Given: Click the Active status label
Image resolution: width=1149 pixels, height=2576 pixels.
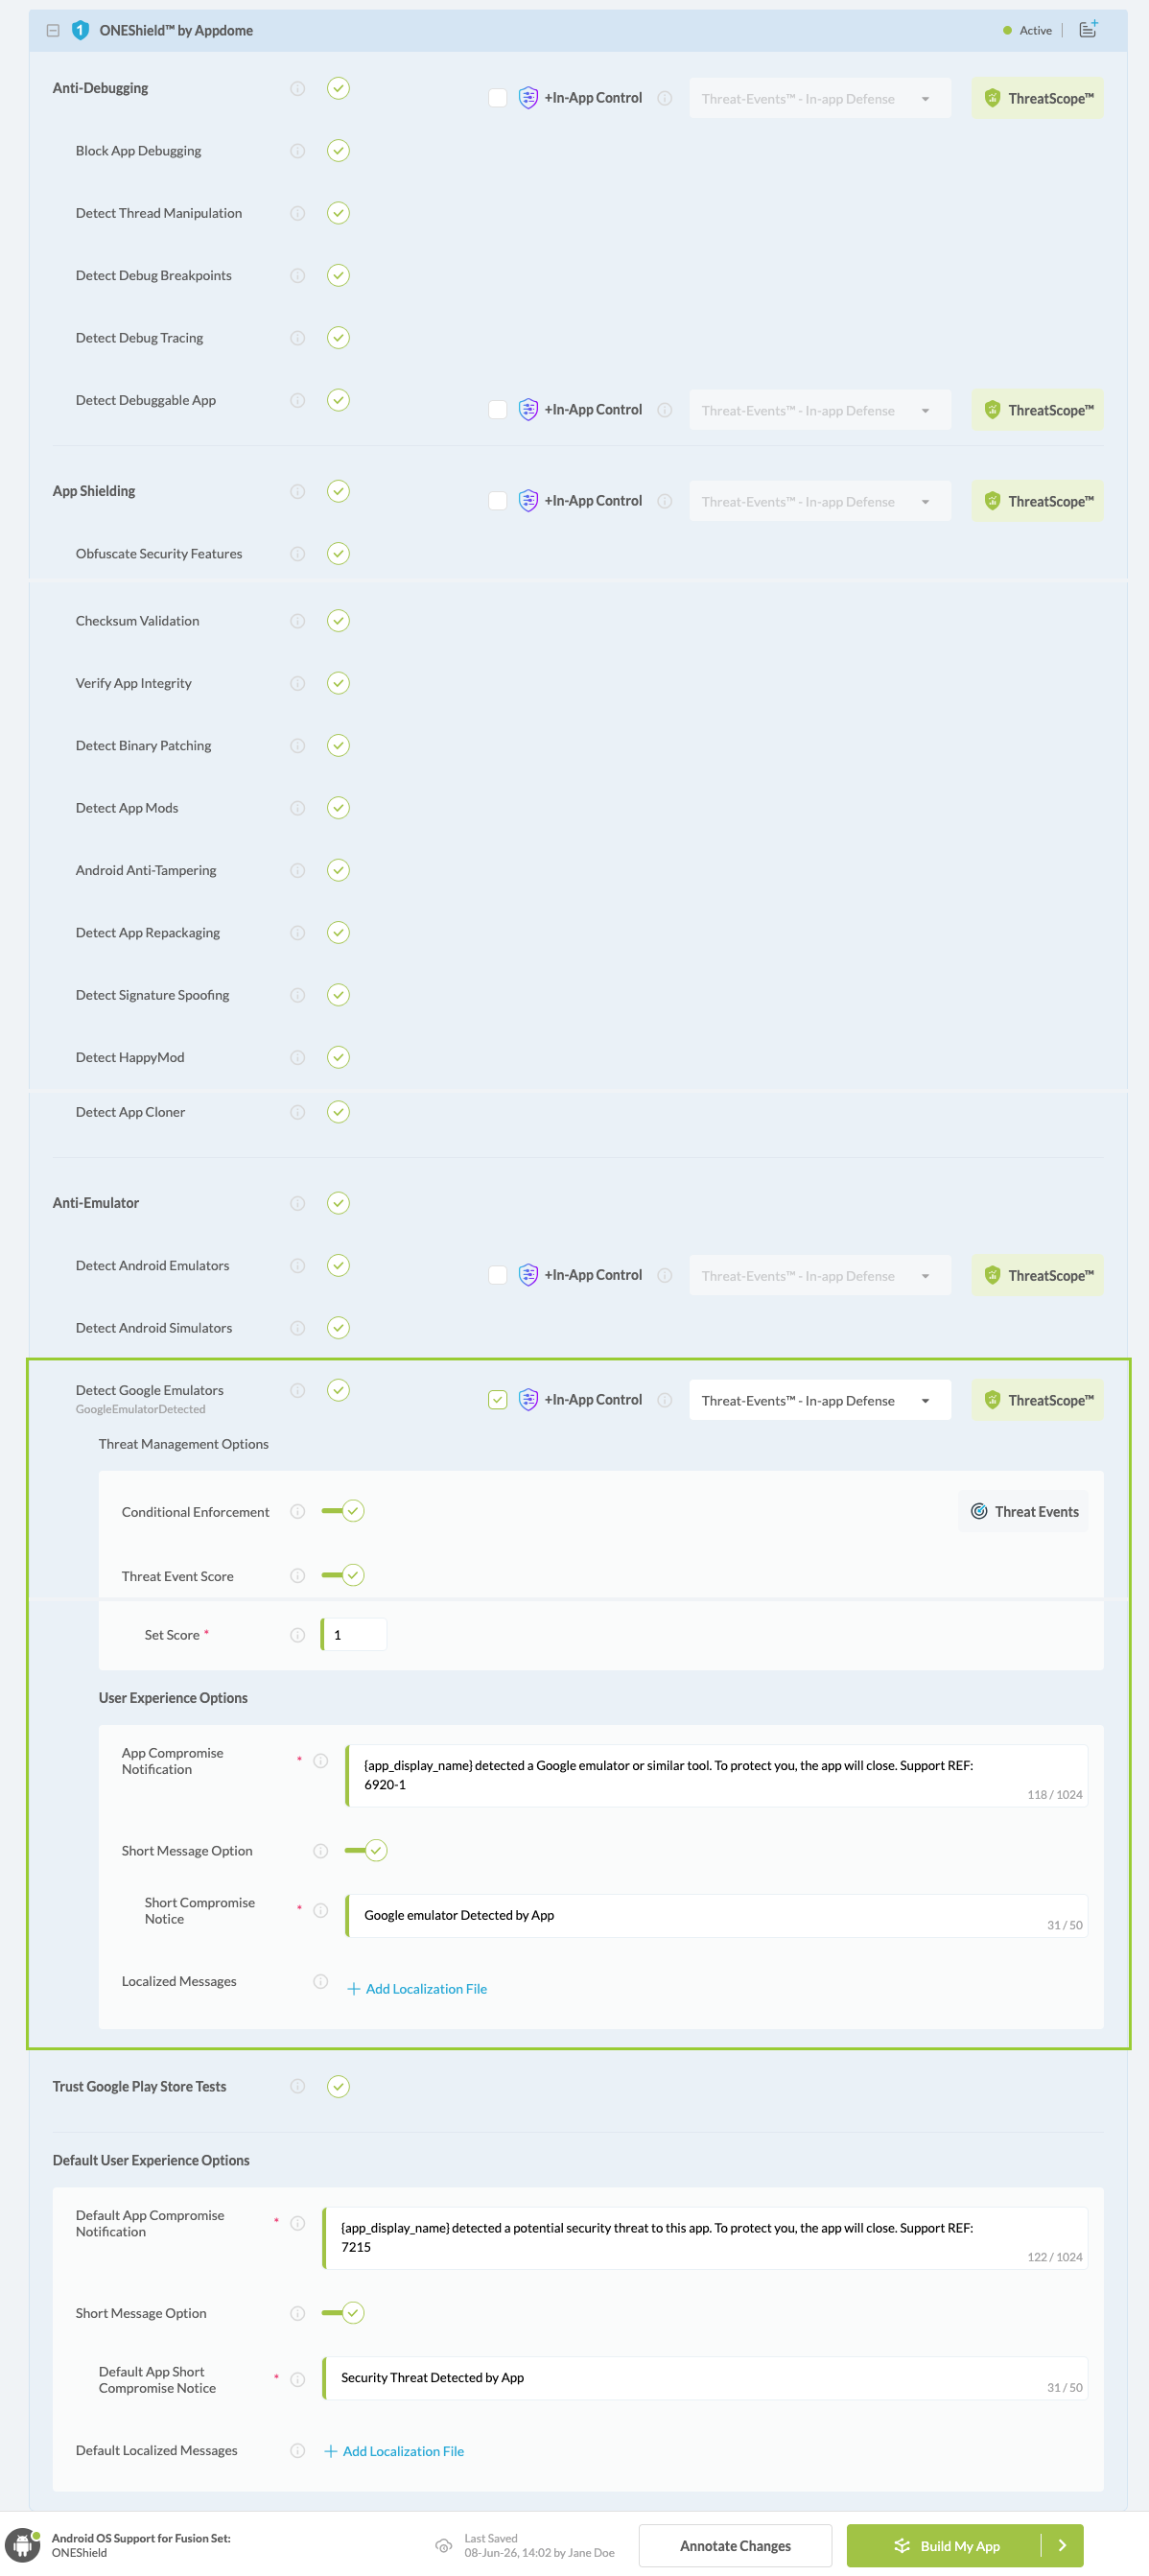Looking at the screenshot, I should [x=1035, y=30].
